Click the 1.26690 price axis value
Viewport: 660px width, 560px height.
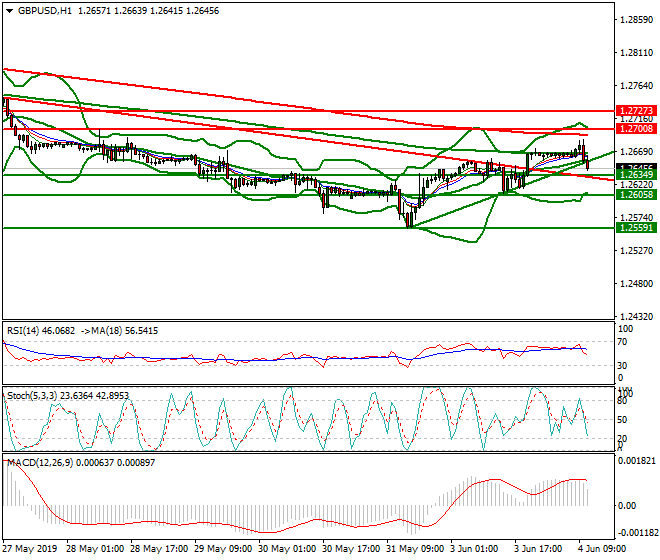point(637,152)
